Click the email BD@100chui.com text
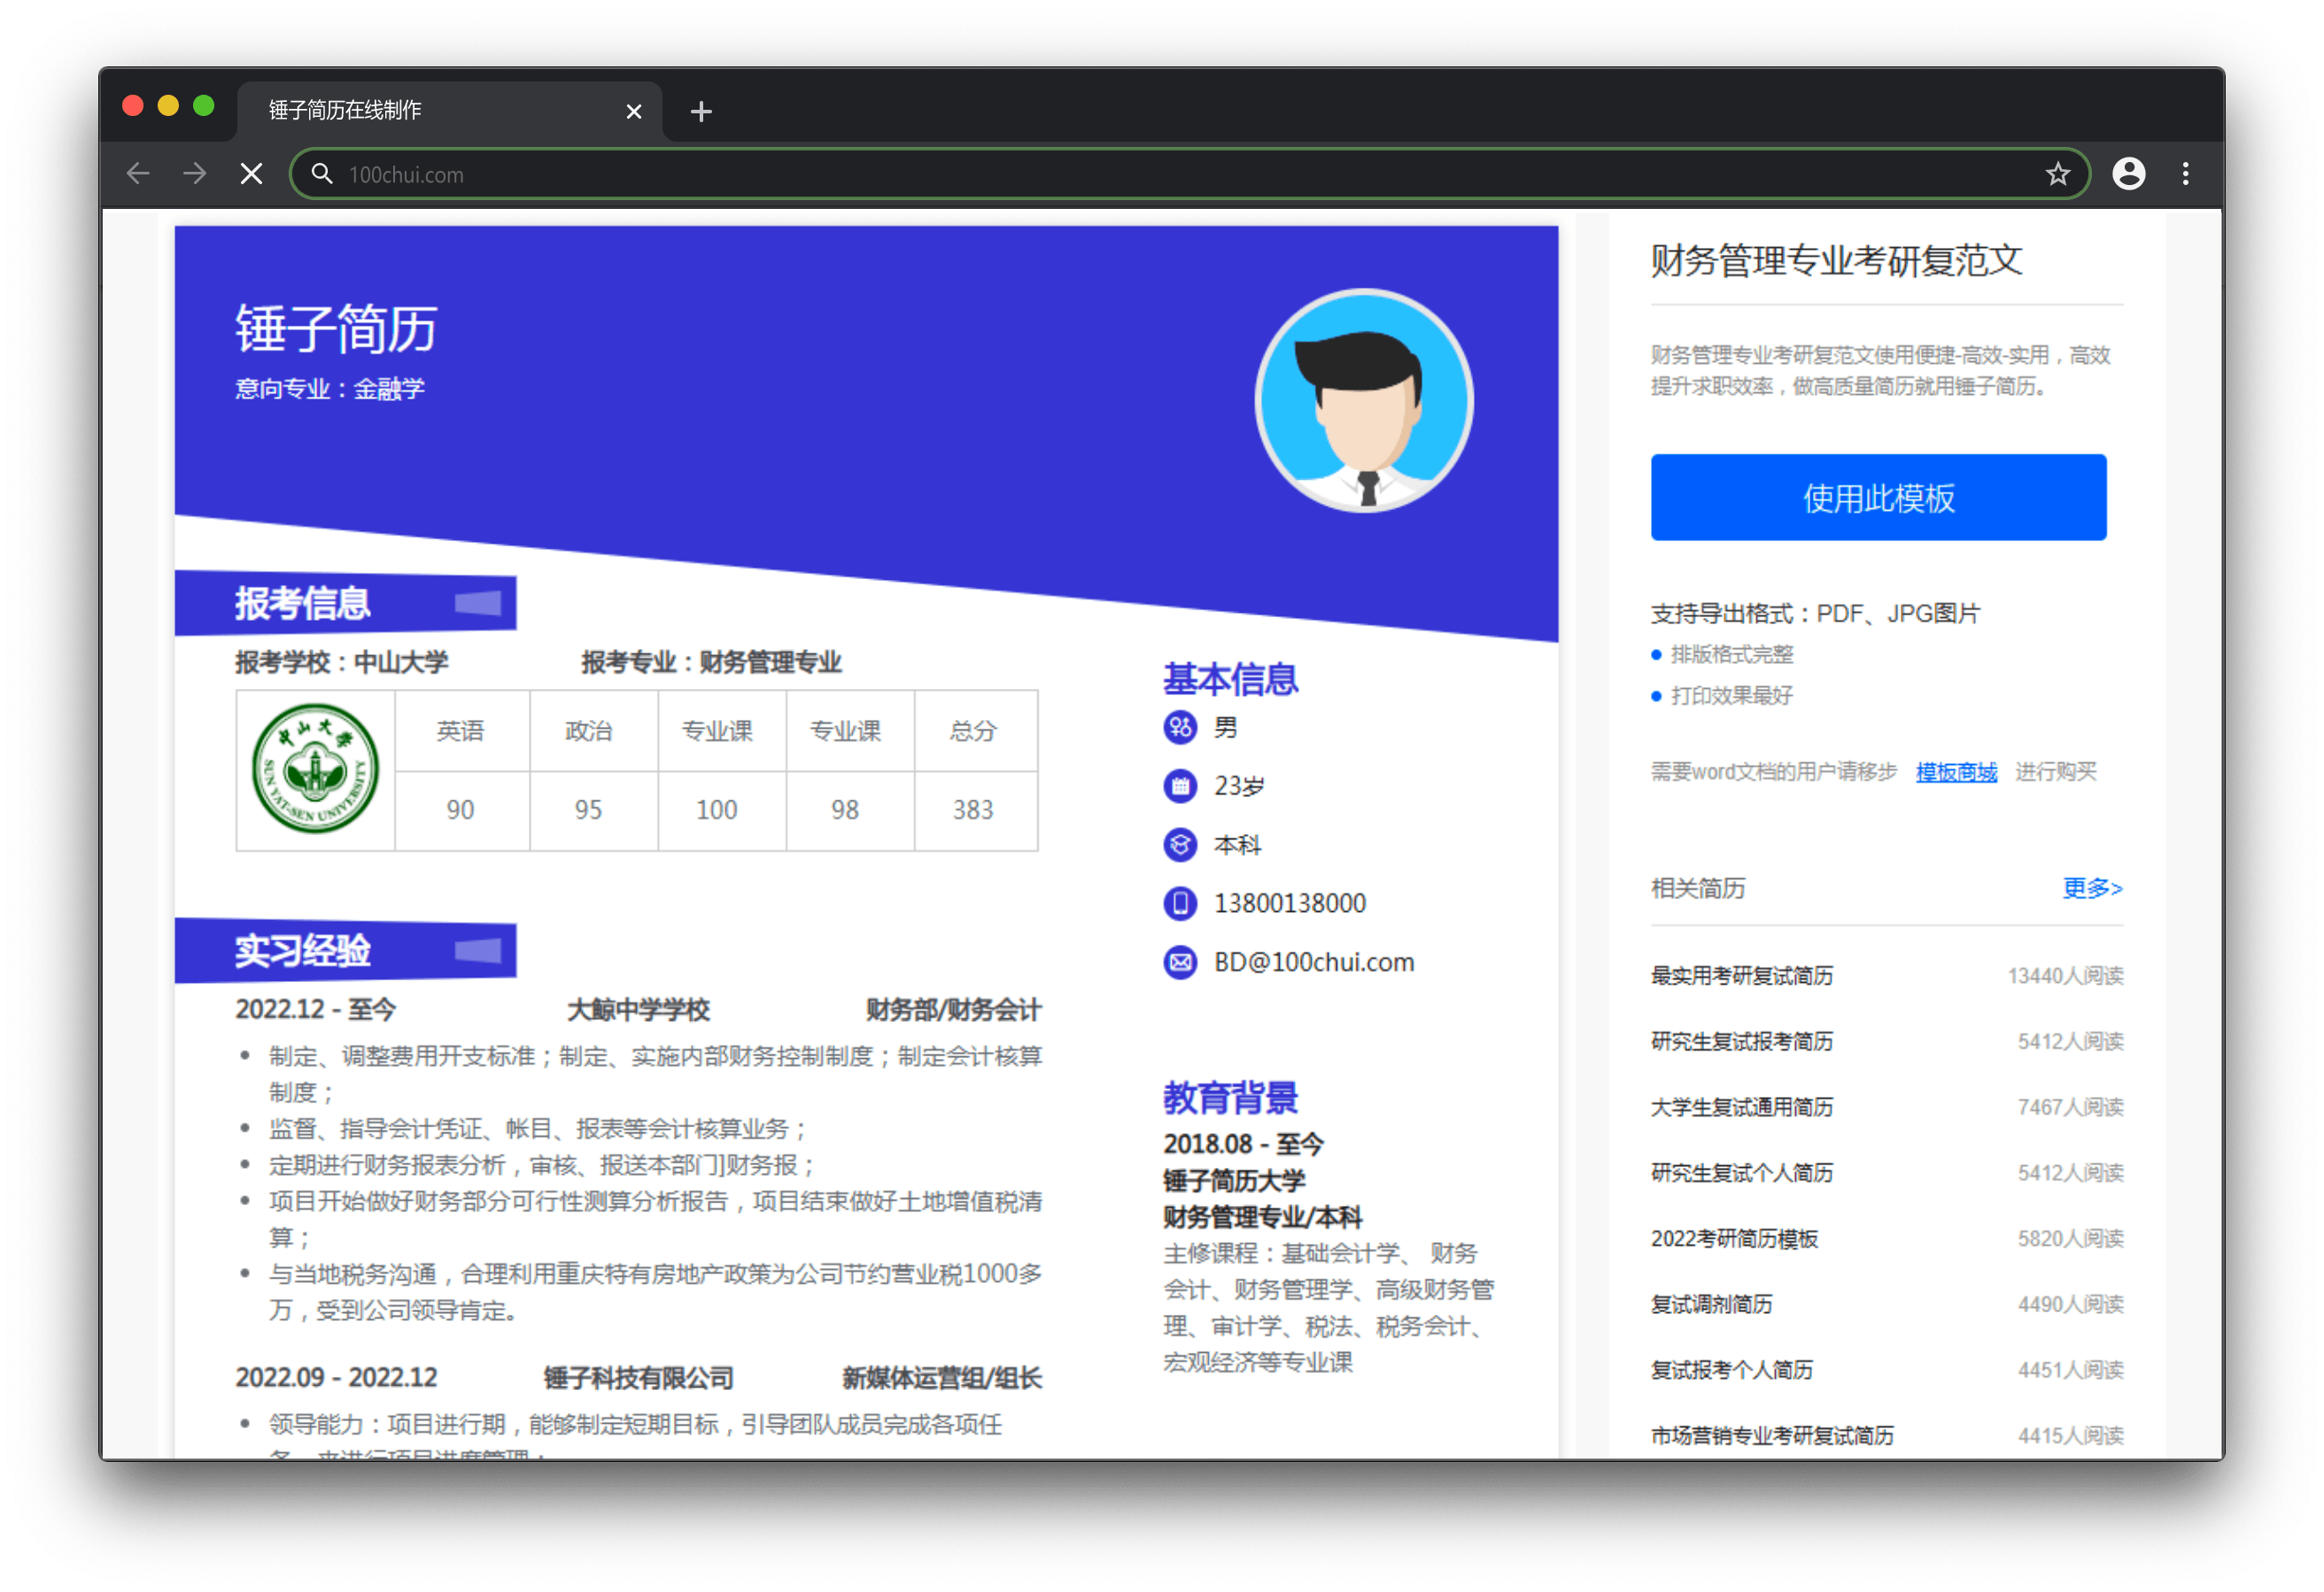 click(1314, 962)
